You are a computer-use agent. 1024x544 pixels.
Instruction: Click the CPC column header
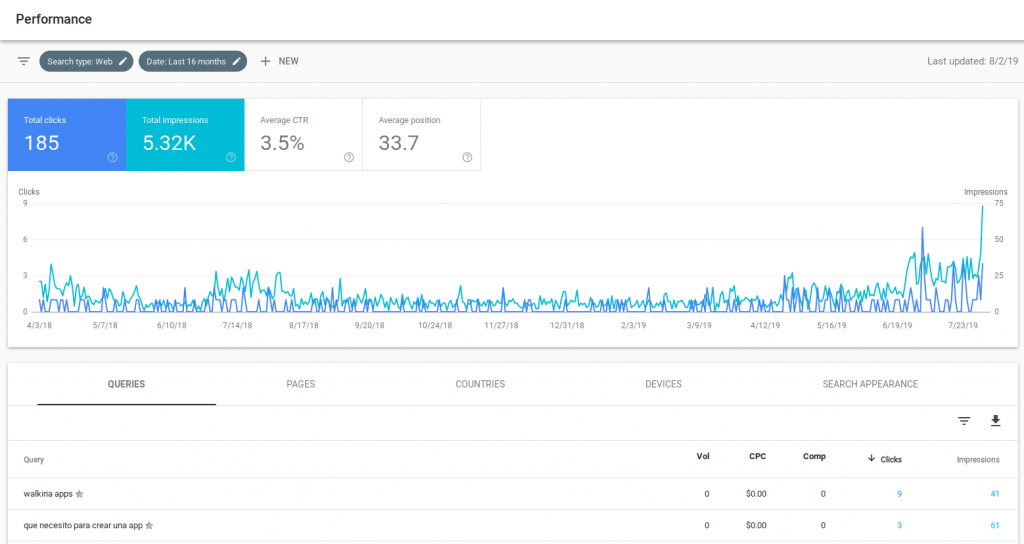[x=758, y=456]
